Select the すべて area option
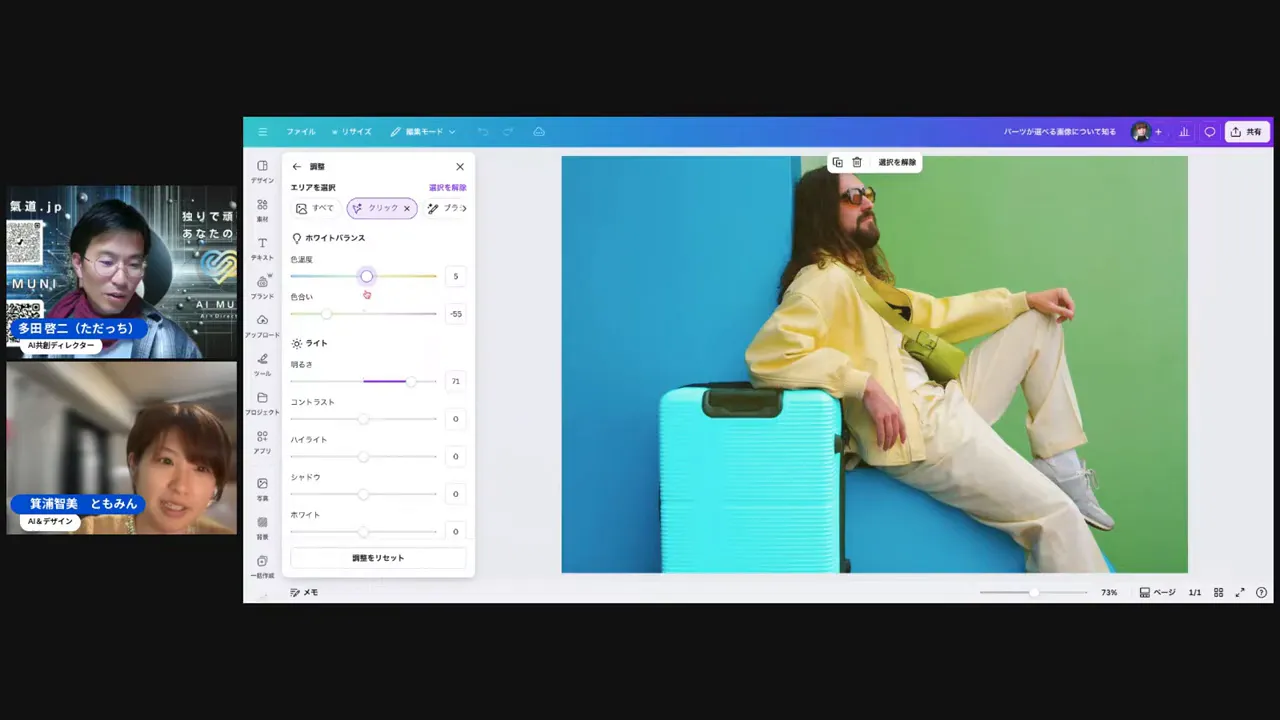Image resolution: width=1280 pixels, height=720 pixels. tap(315, 208)
